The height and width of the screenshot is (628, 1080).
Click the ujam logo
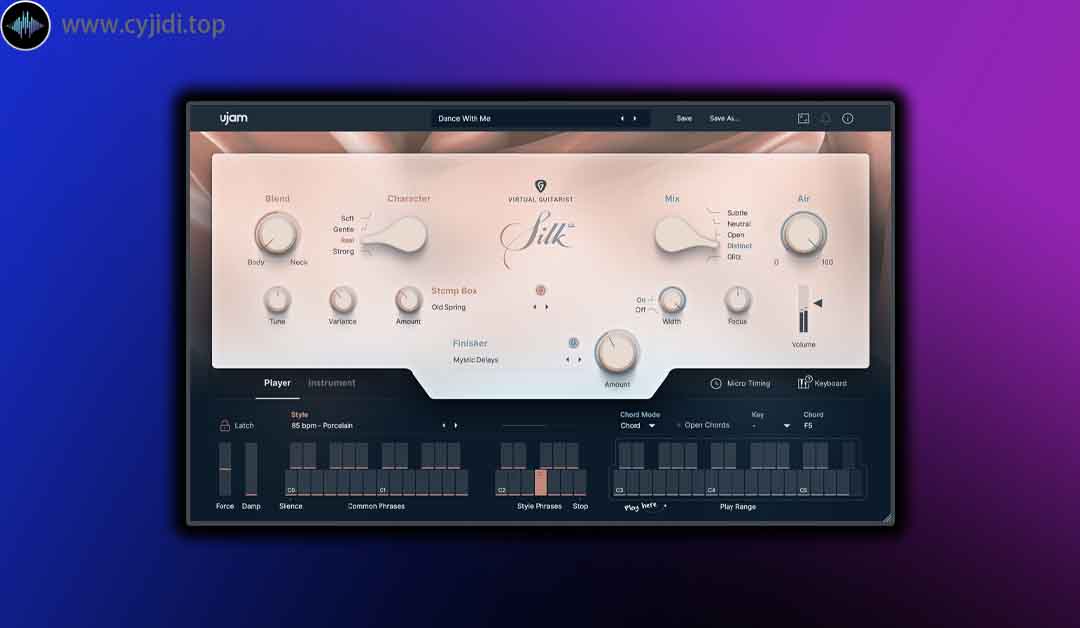(x=233, y=118)
